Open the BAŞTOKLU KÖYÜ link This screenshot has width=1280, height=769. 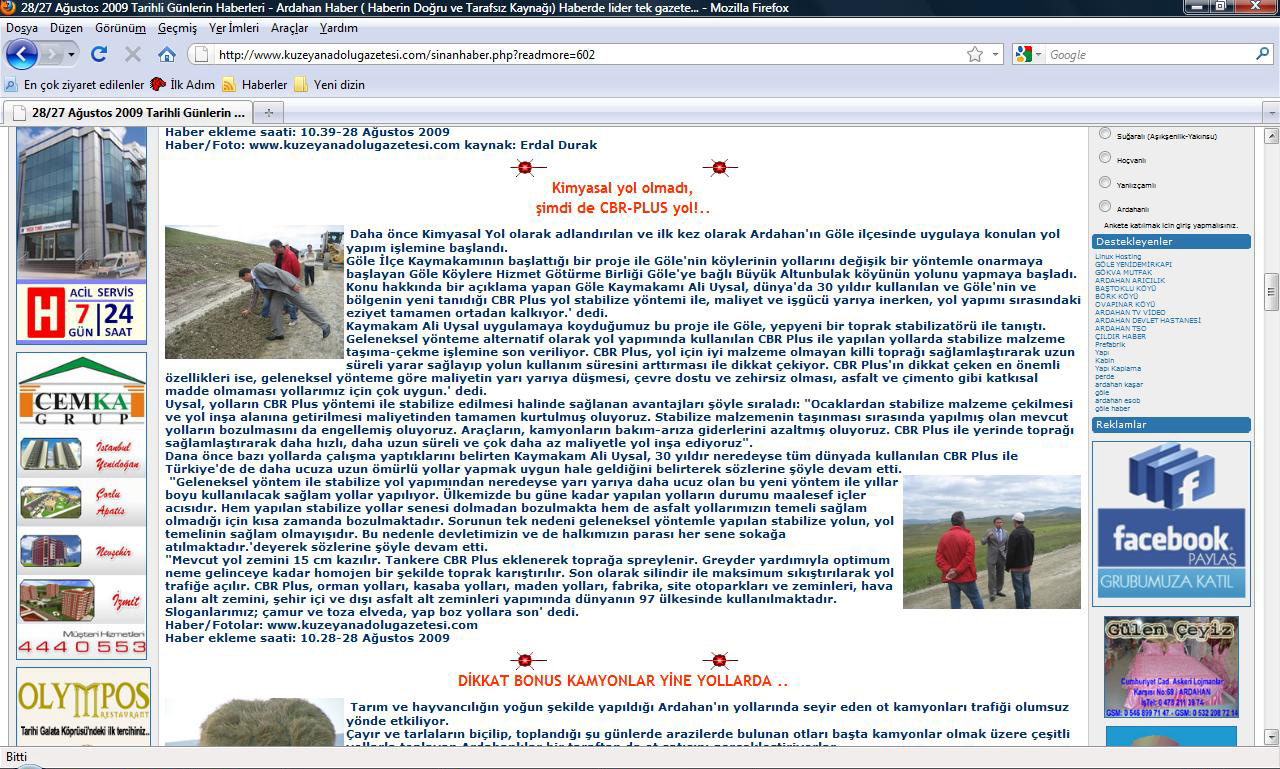coord(1126,288)
